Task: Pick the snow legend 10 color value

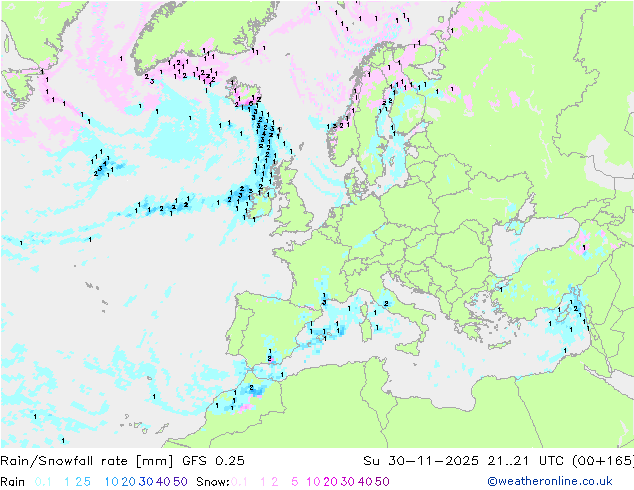Action: (313, 482)
